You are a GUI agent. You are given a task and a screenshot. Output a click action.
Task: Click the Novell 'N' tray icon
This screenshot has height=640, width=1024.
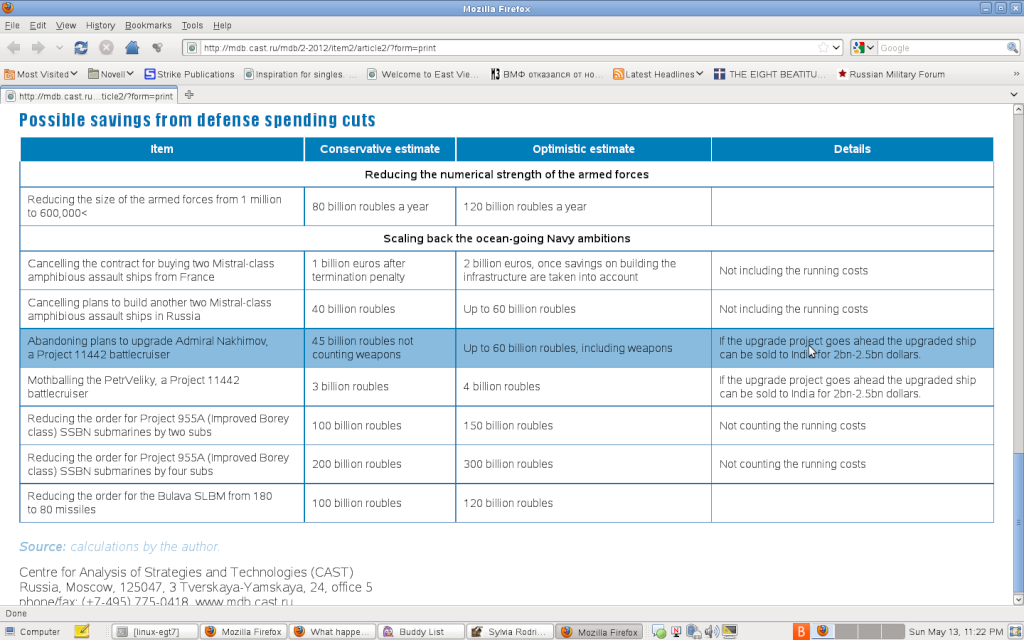pyautogui.click(x=676, y=632)
